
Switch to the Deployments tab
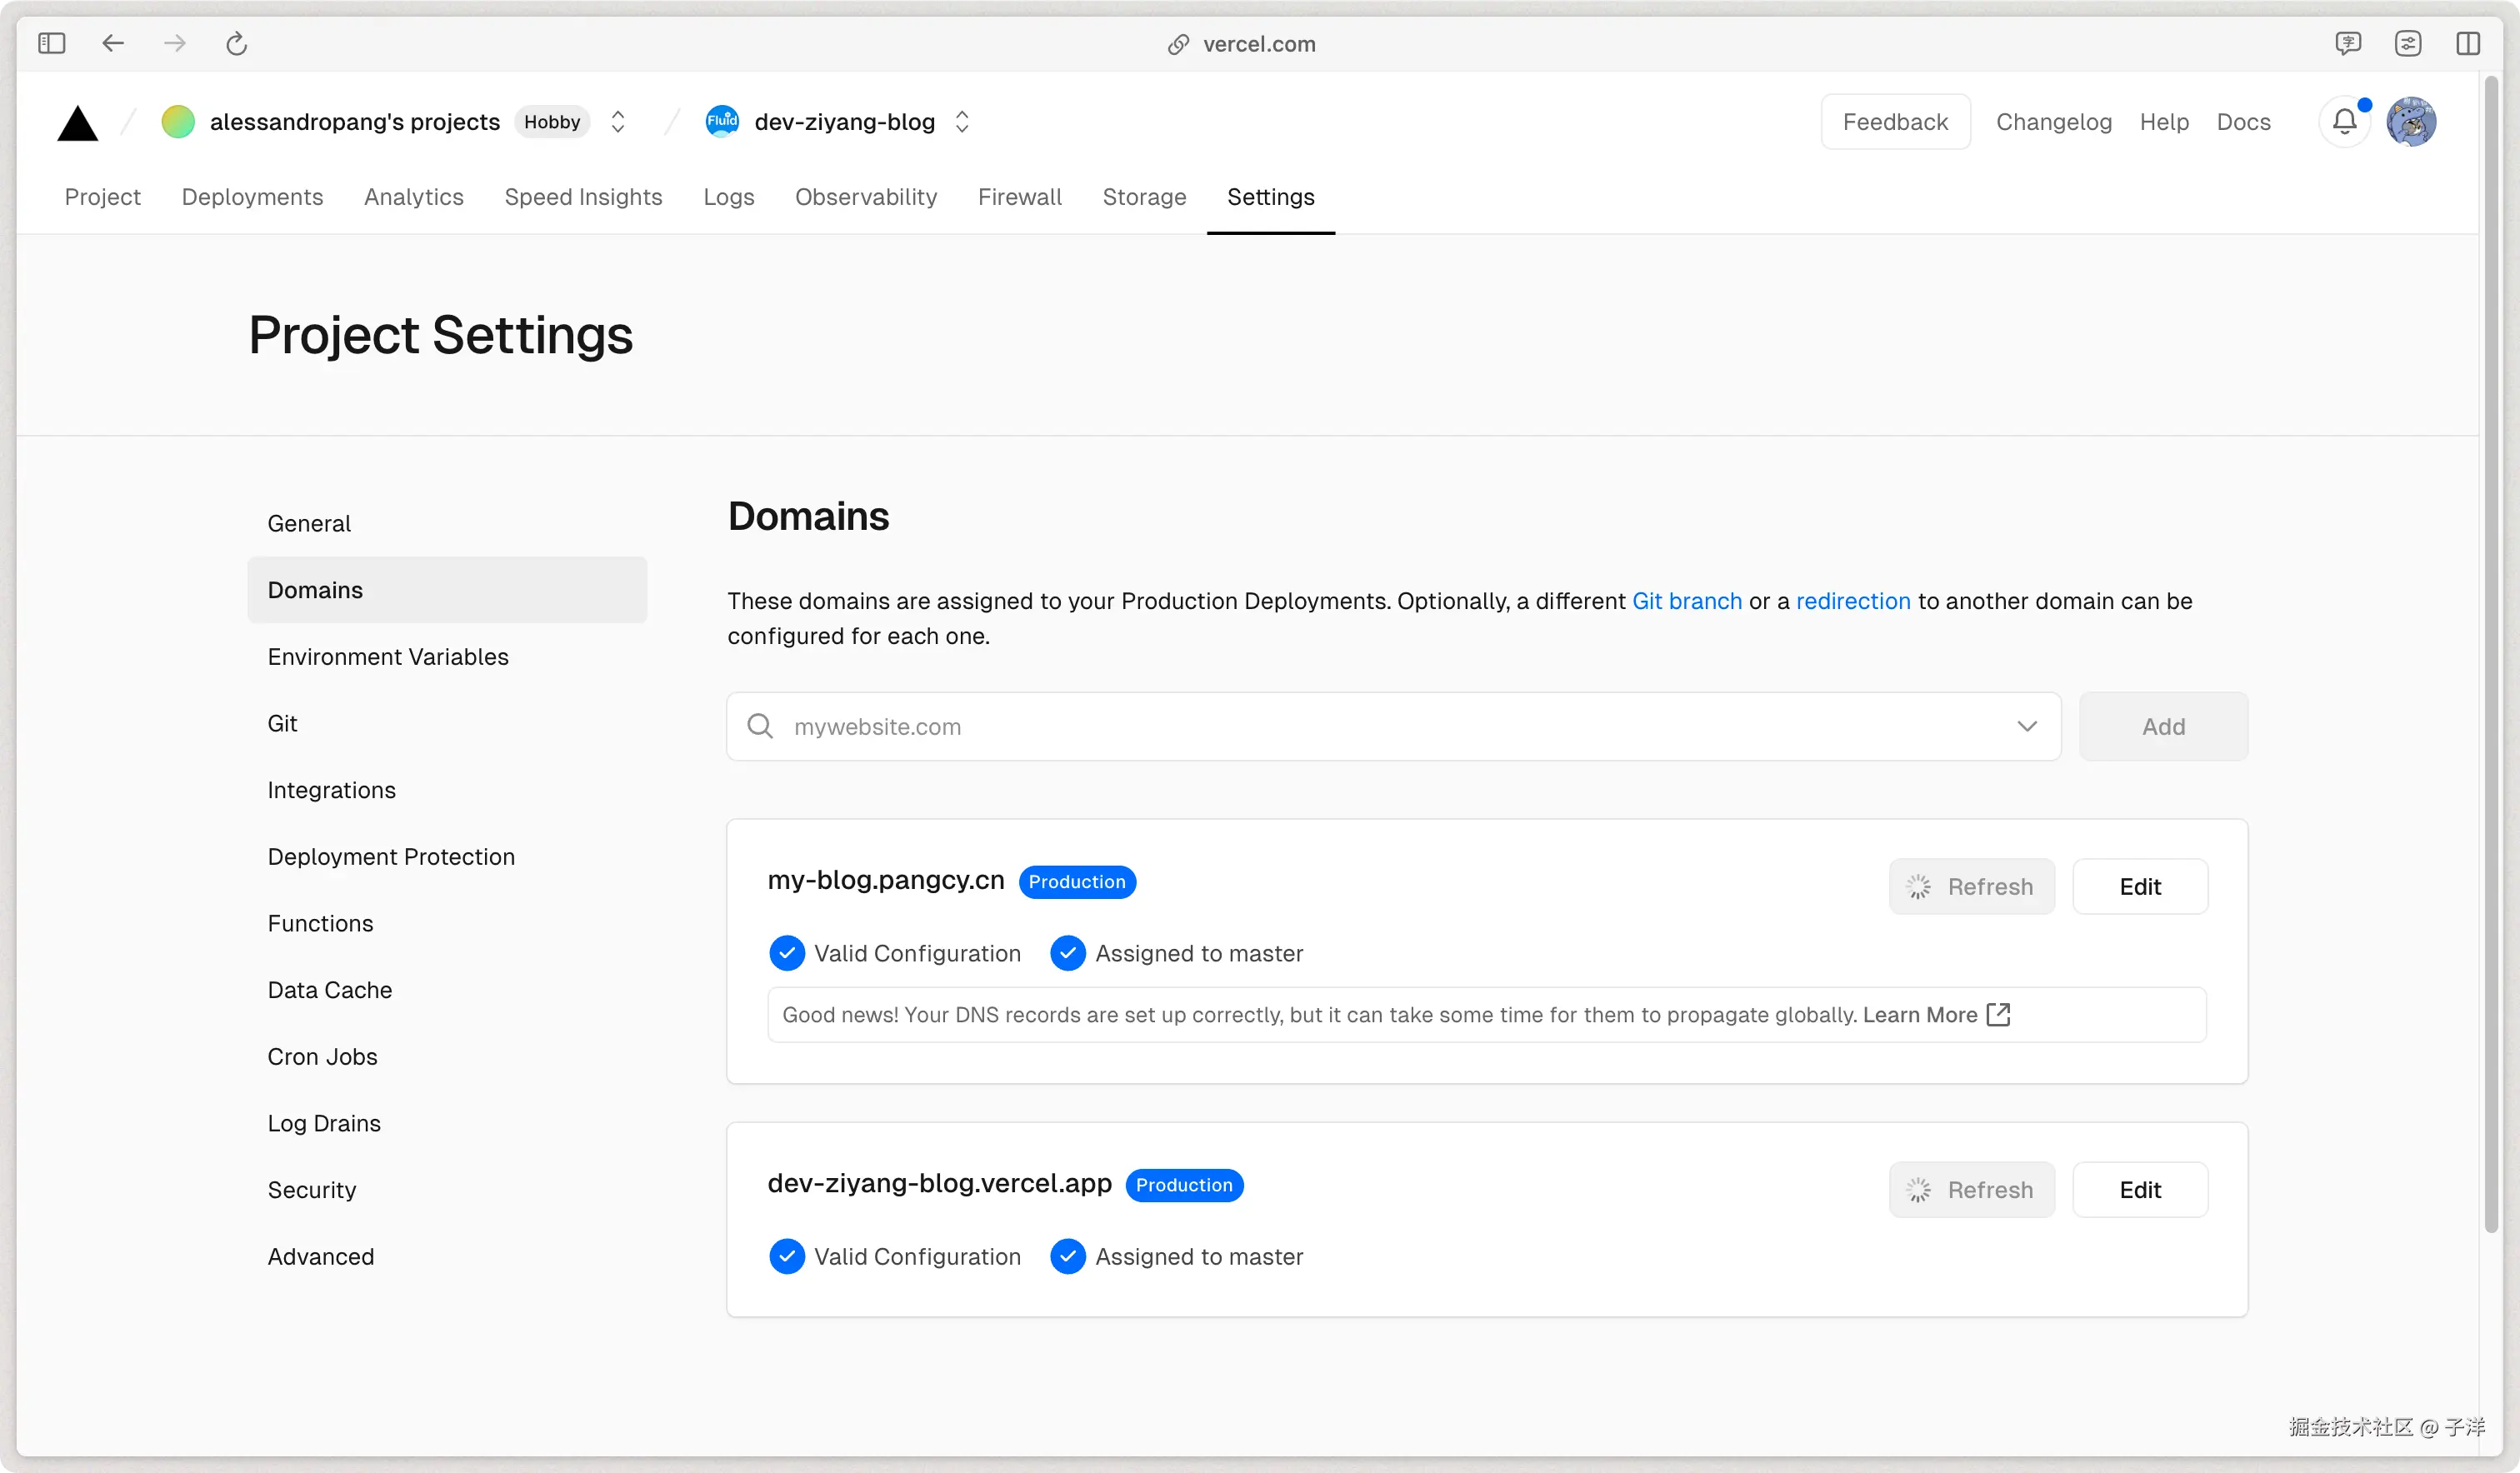[252, 197]
